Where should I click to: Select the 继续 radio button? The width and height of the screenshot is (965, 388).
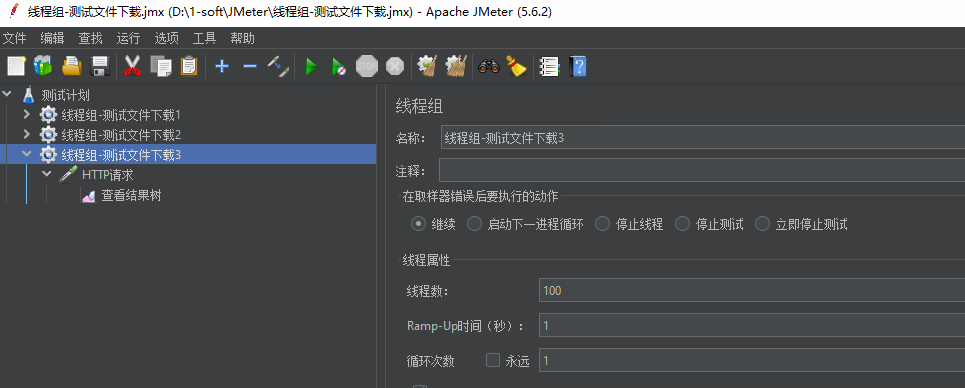(418, 224)
